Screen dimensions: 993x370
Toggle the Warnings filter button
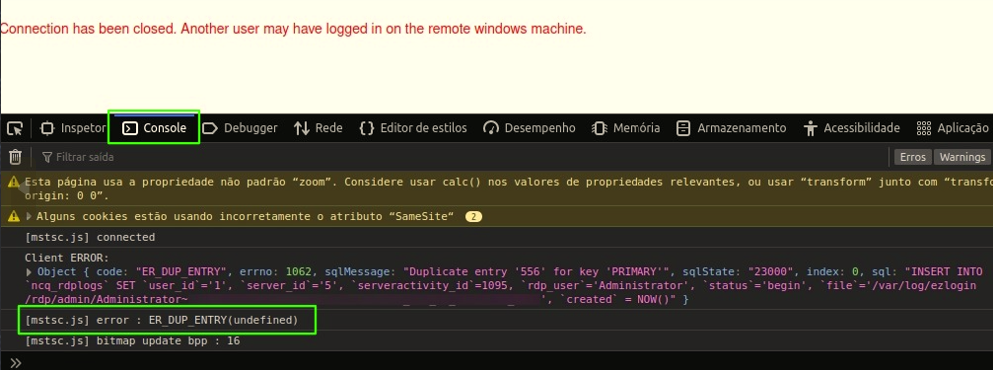point(963,157)
